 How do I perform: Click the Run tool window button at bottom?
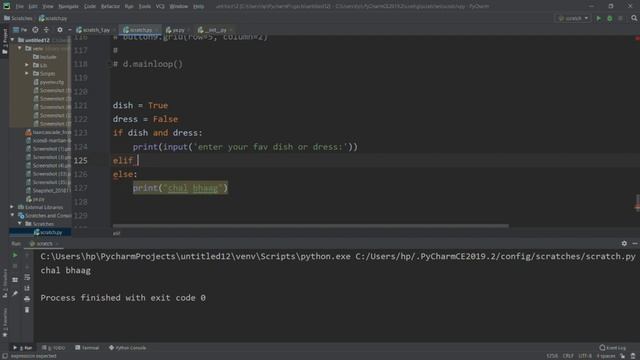(x=22, y=348)
